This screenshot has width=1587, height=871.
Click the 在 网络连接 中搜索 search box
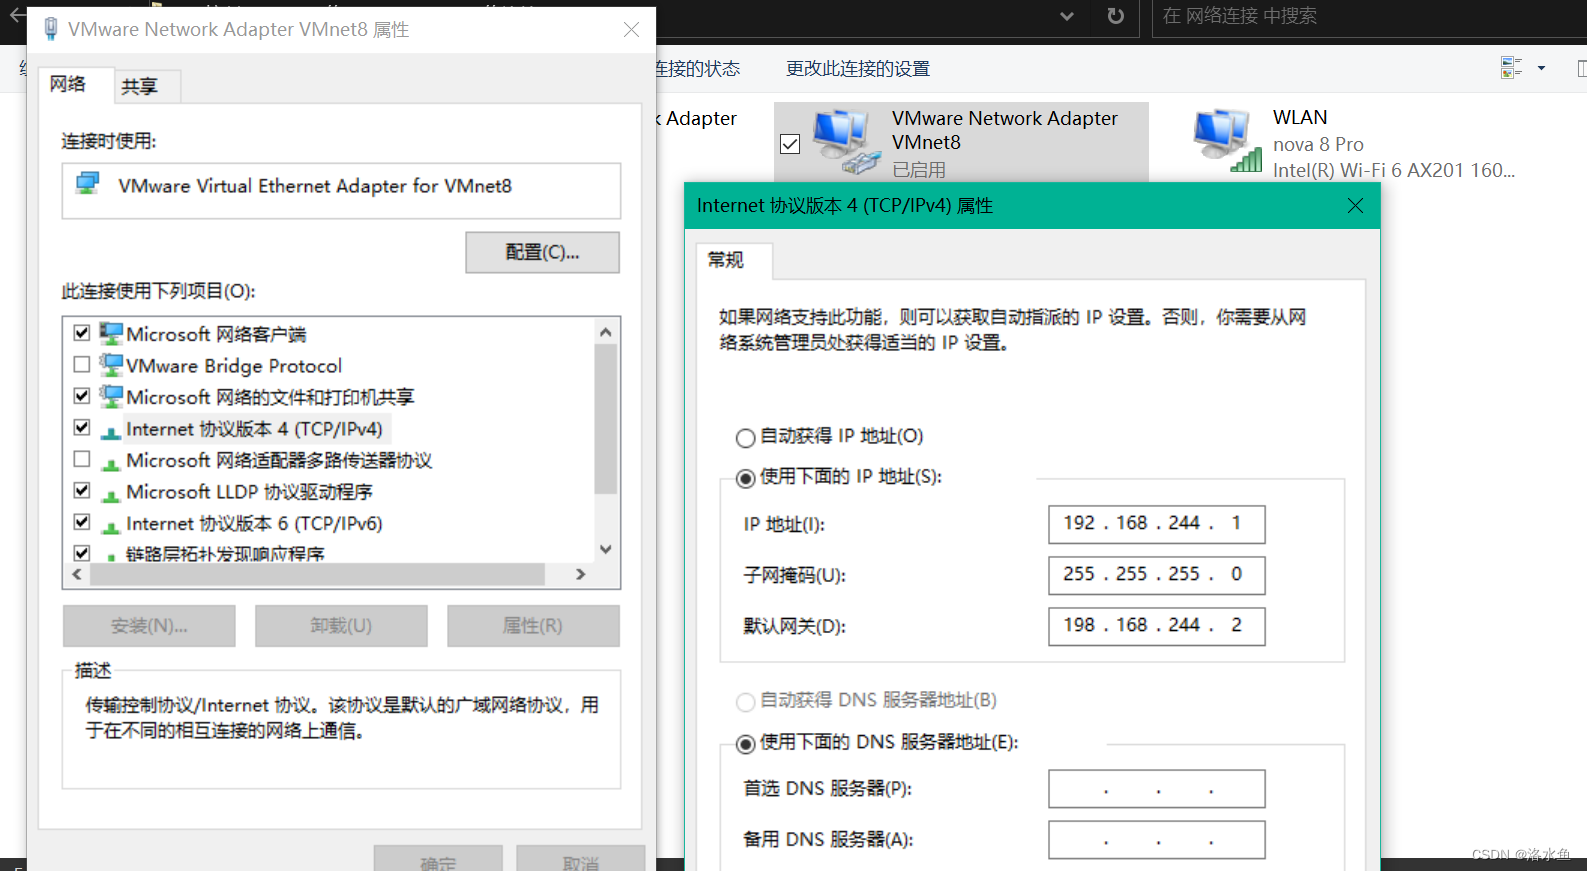(x=1369, y=17)
